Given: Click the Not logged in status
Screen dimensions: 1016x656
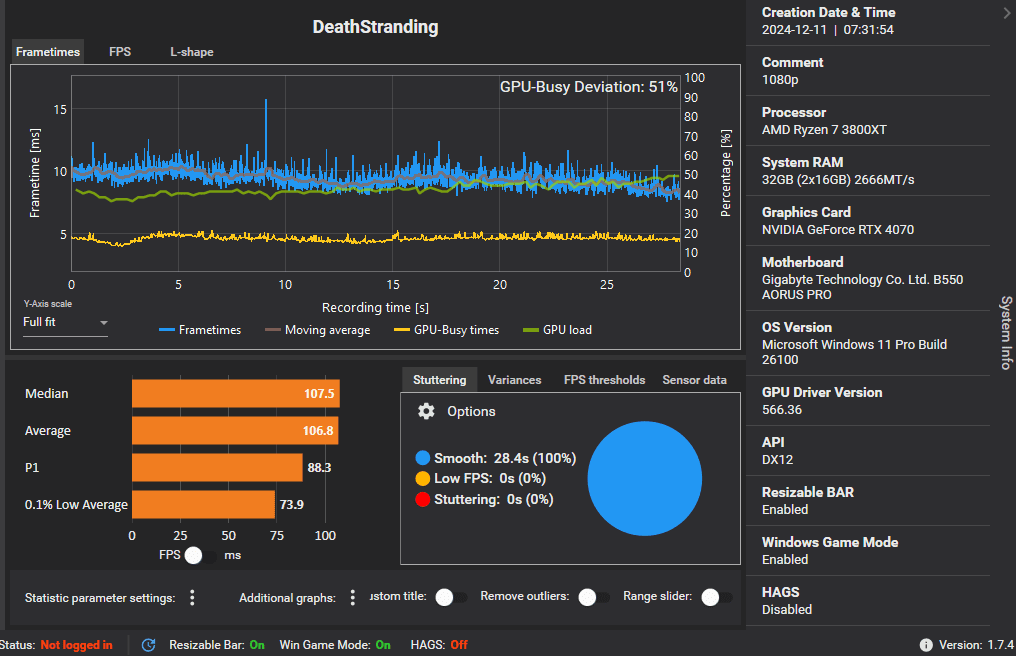Looking at the screenshot, I should coord(76,645).
